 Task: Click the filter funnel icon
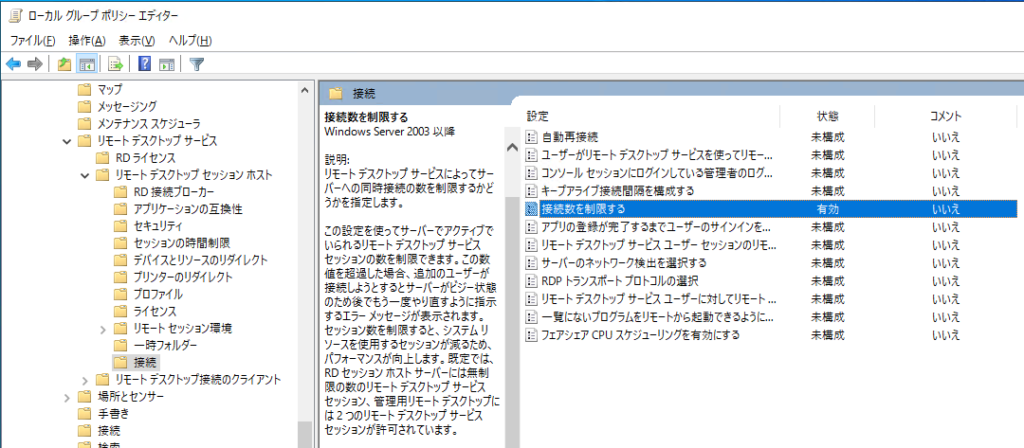point(196,64)
